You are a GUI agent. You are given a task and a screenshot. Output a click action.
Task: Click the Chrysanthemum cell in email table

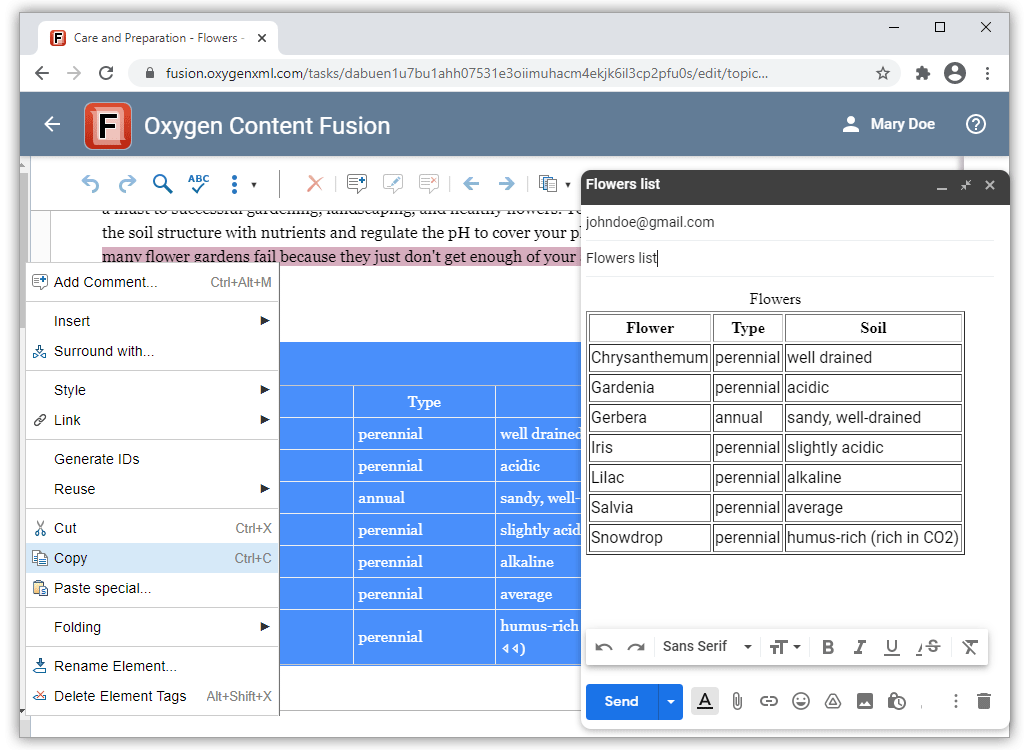(650, 358)
